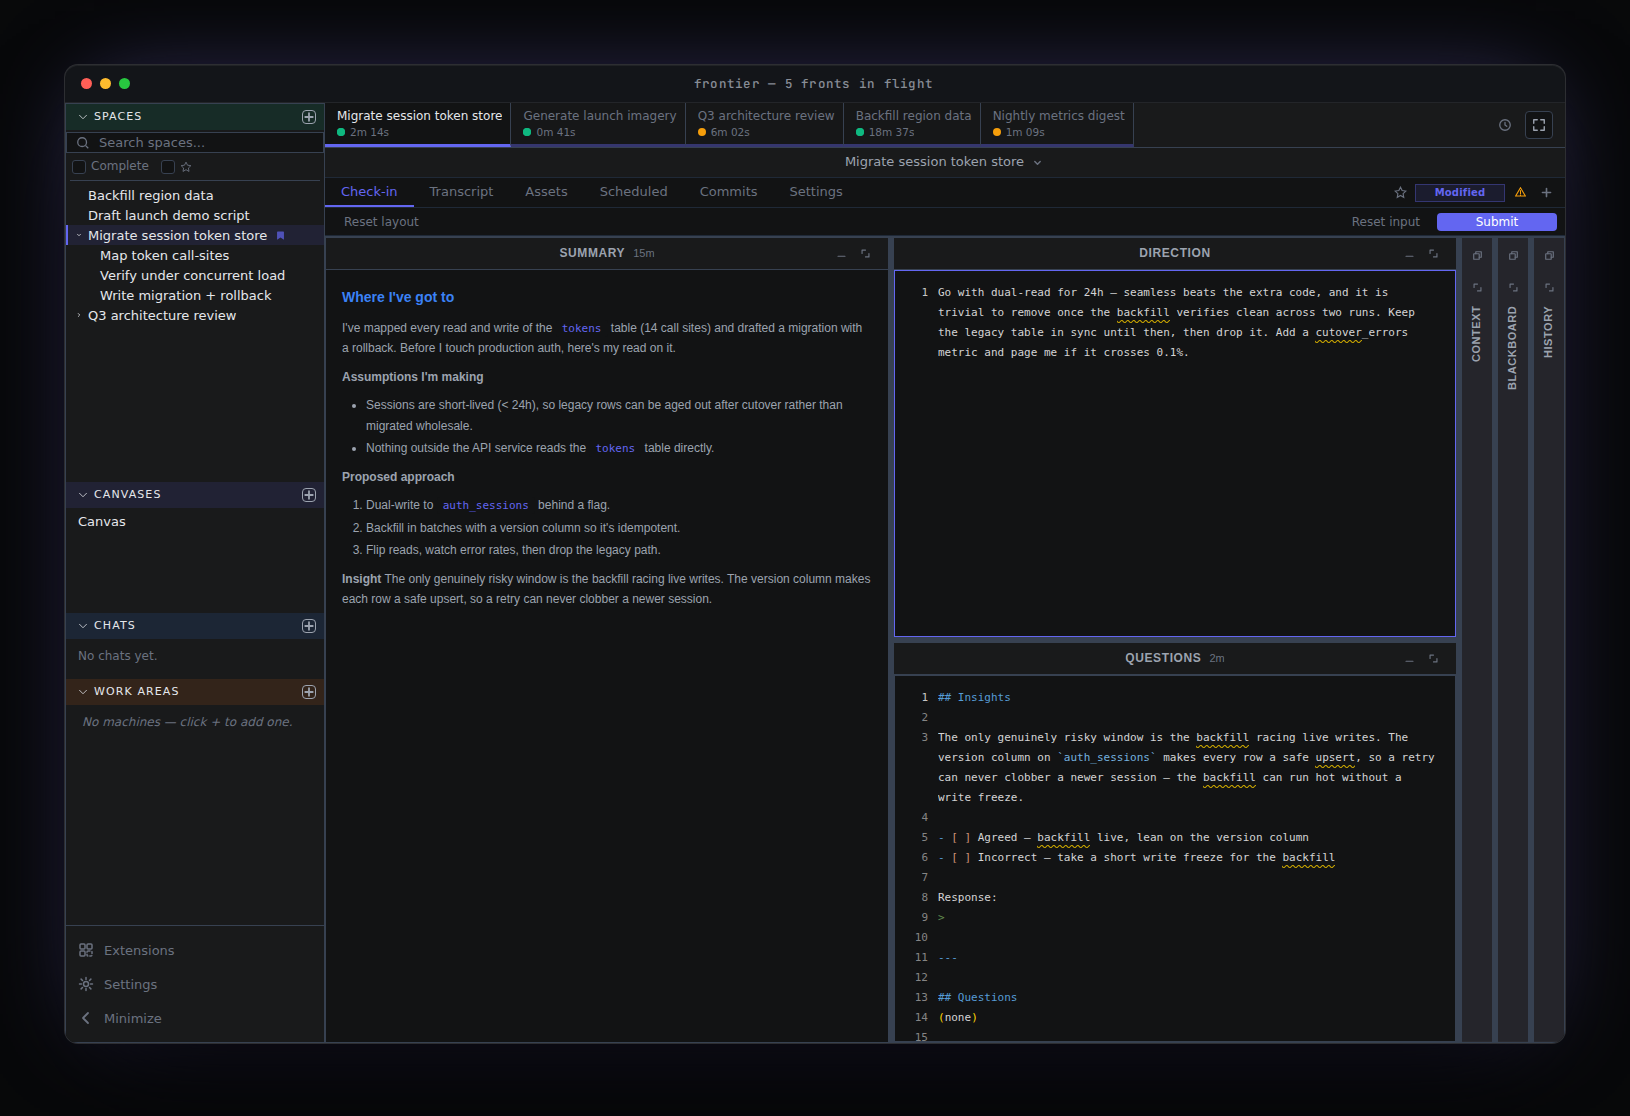Minimize the DIRECTION panel
The width and height of the screenshot is (1630, 1116).
pyautogui.click(x=1409, y=254)
